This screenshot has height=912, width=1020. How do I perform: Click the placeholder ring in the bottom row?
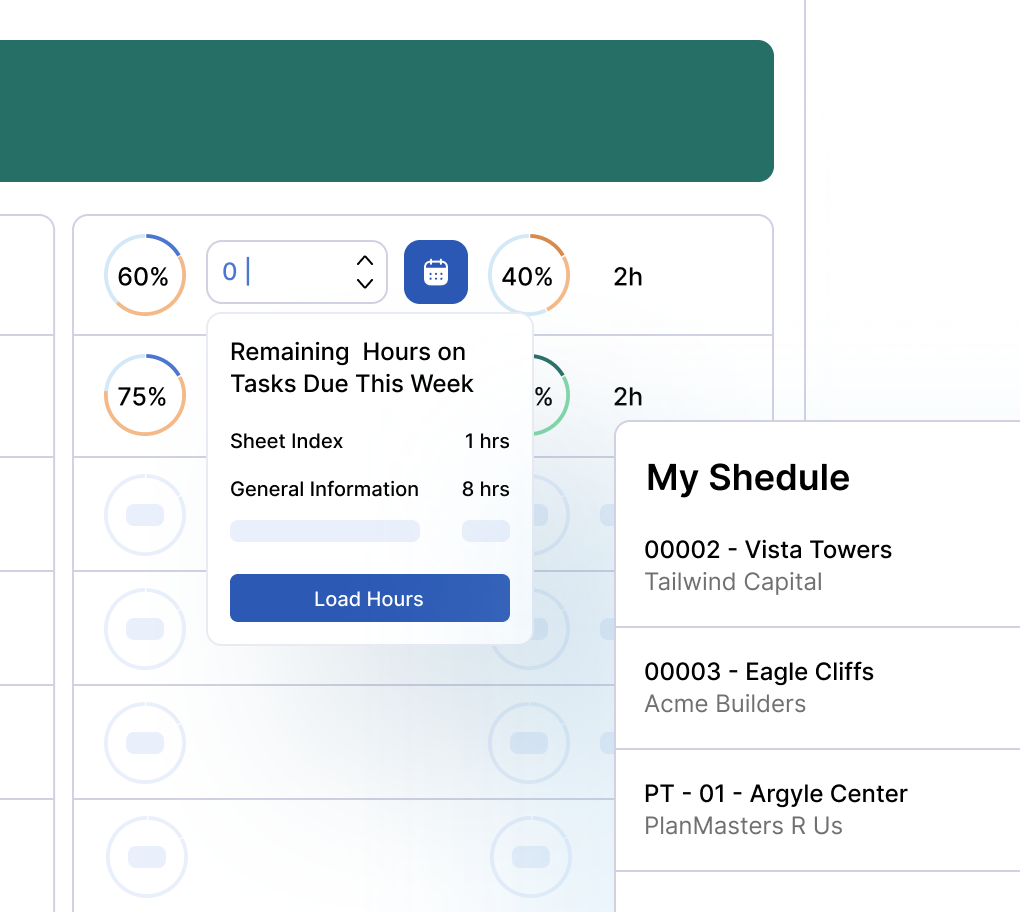(146, 856)
